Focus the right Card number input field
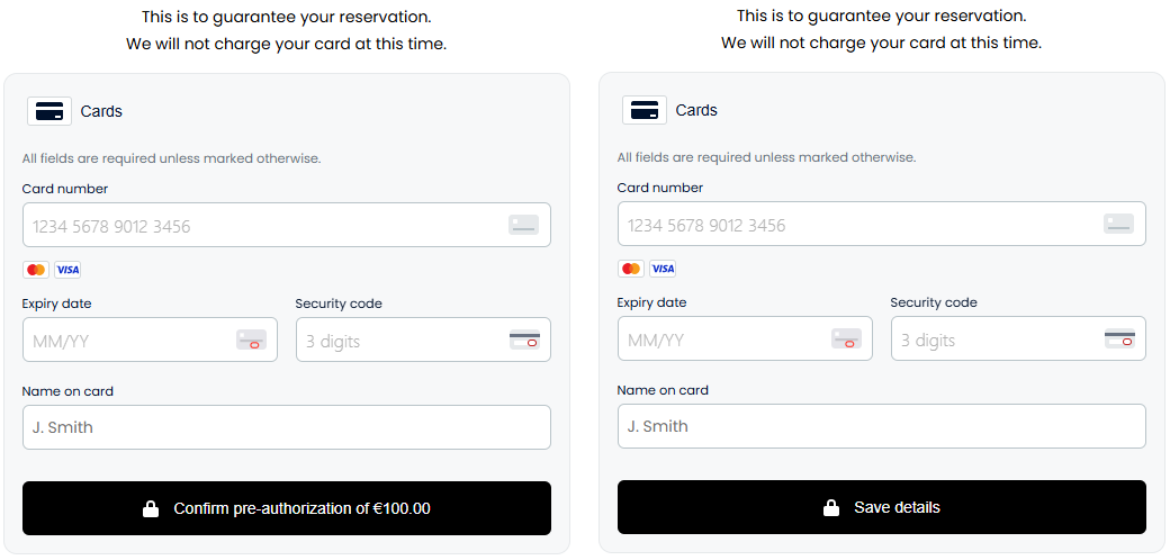This screenshot has height=560, width=1171. pyautogui.click(x=882, y=223)
